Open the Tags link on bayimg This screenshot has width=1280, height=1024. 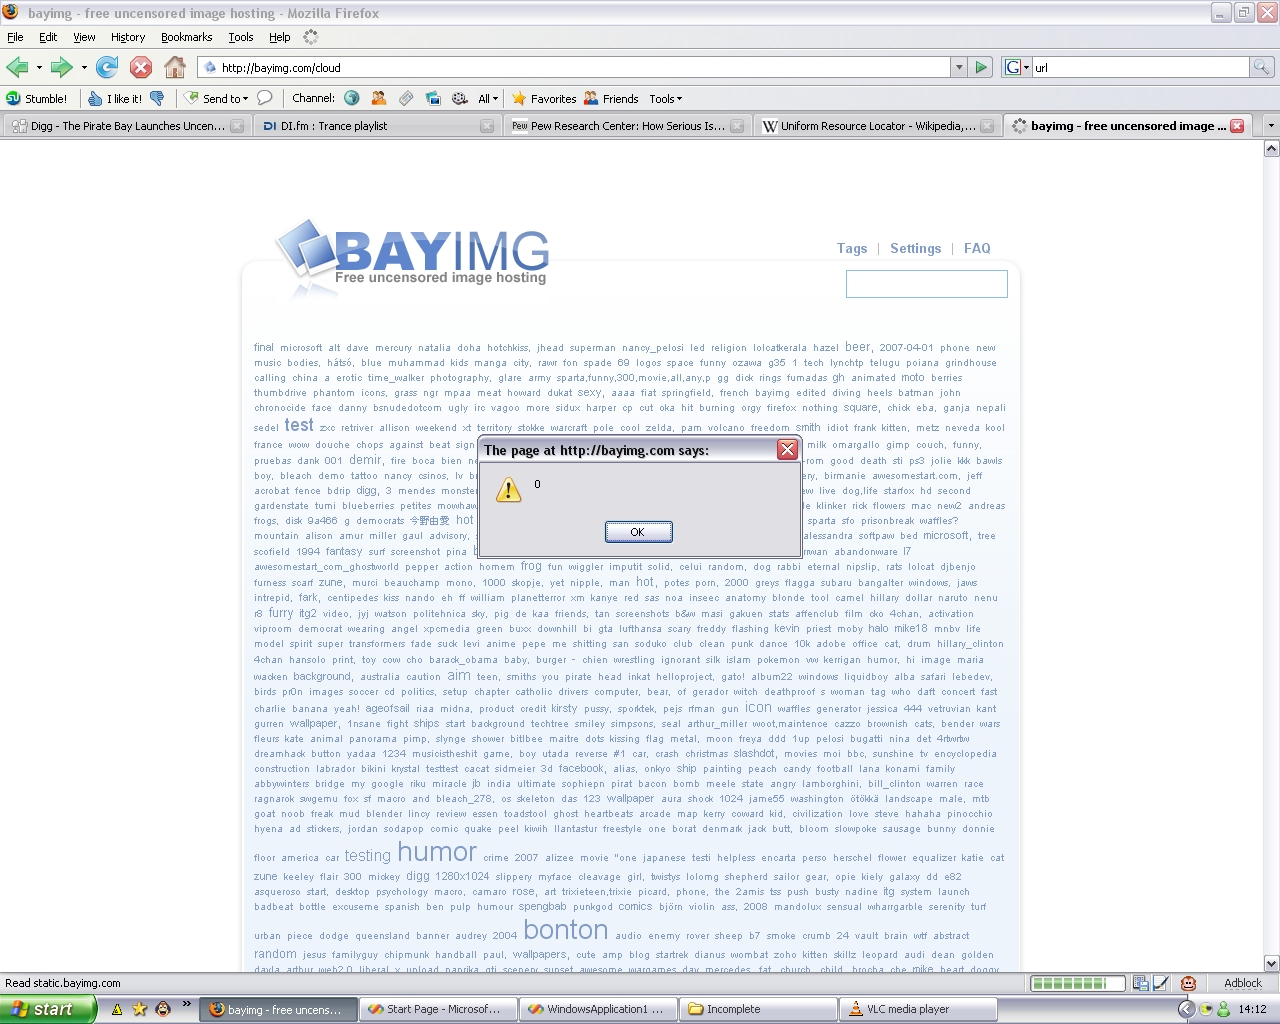(852, 248)
